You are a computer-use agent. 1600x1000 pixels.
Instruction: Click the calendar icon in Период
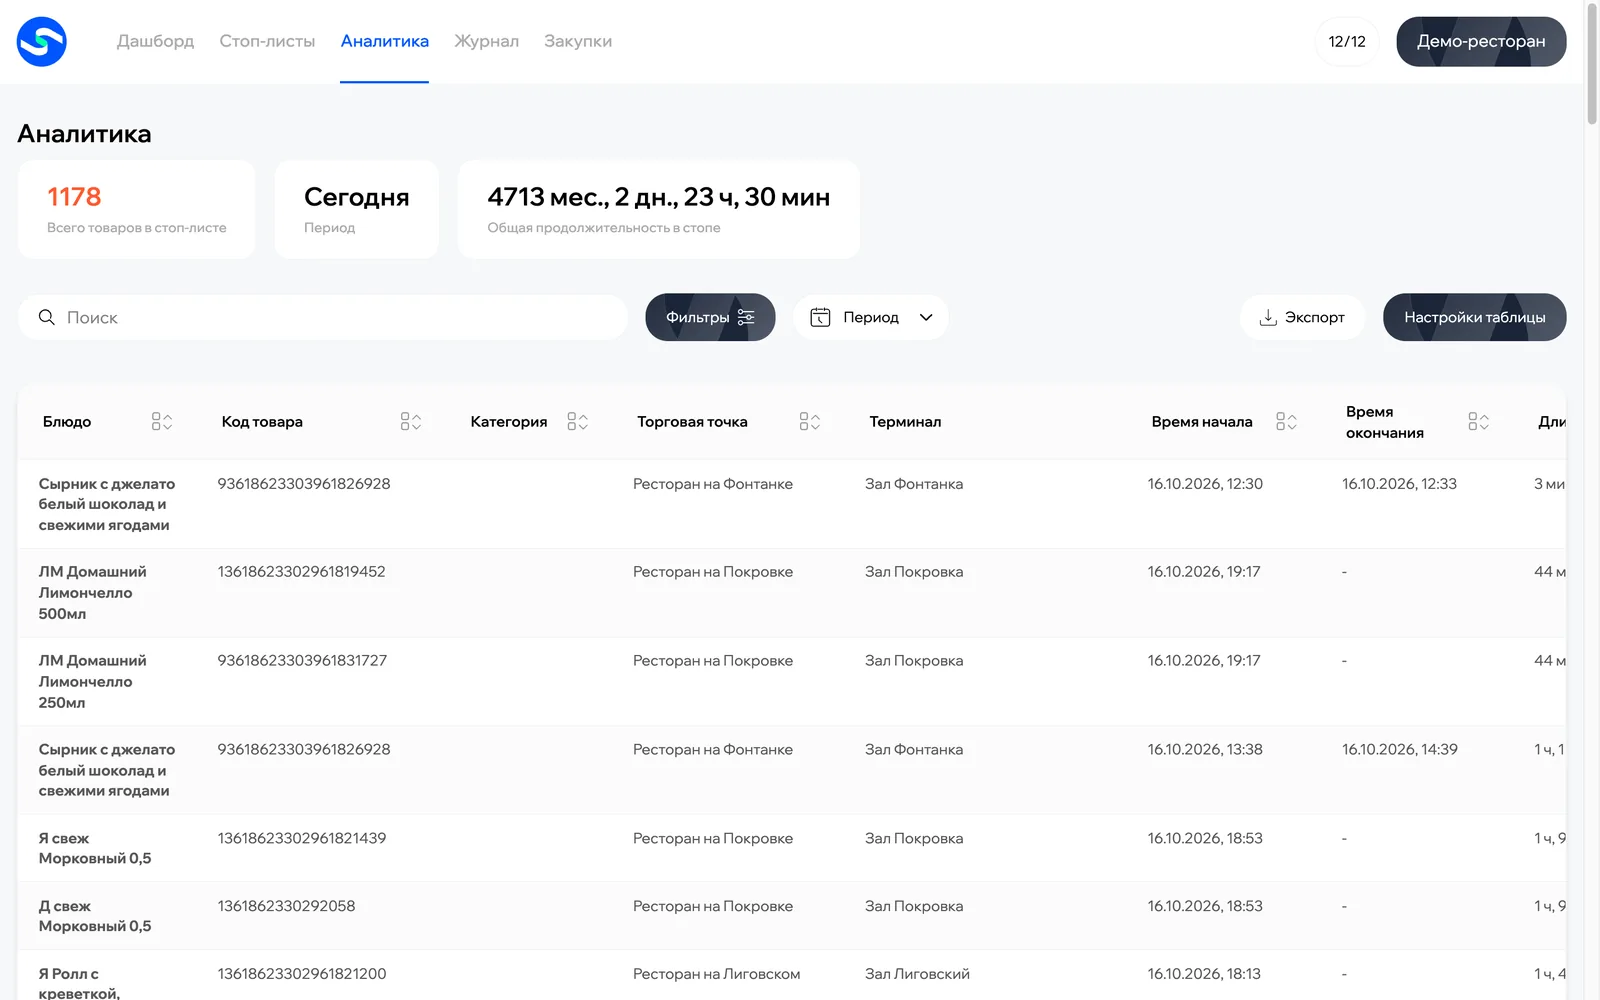(820, 317)
